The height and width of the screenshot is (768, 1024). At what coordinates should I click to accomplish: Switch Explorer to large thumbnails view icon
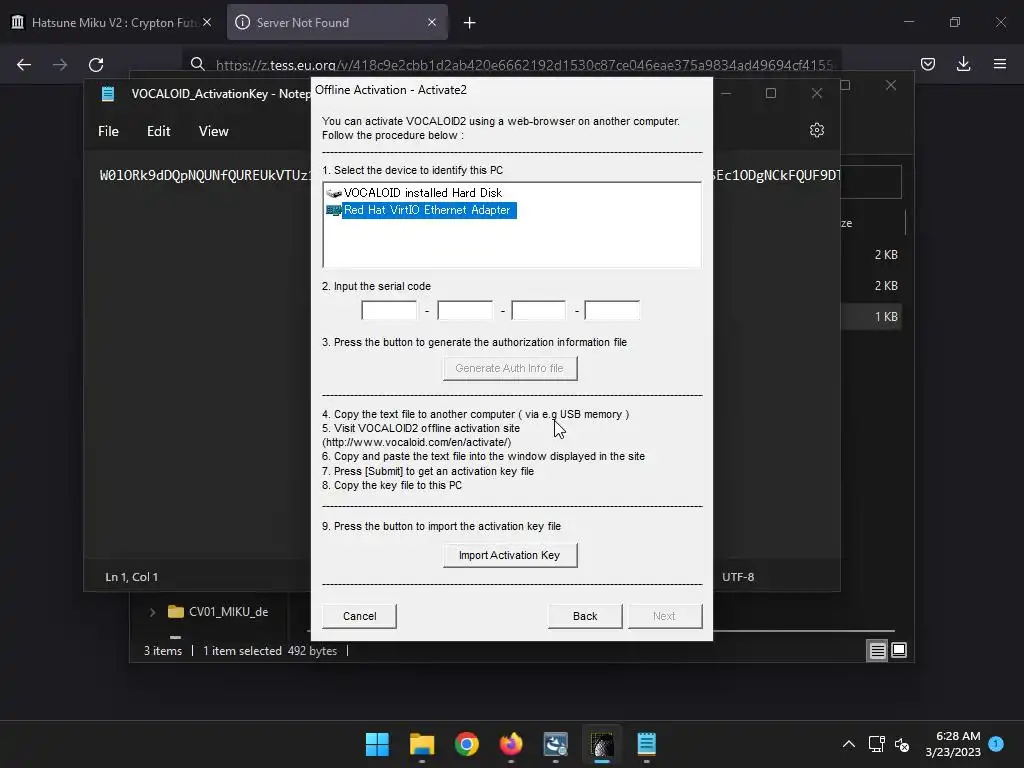[899, 650]
